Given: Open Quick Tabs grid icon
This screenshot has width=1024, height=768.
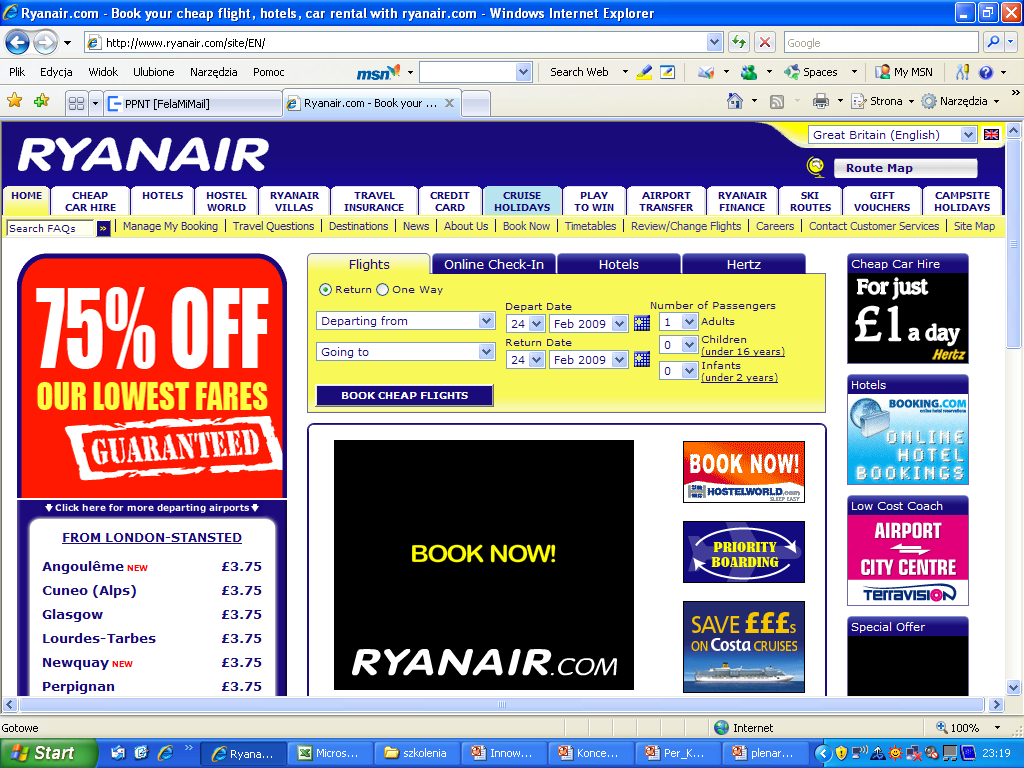Looking at the screenshot, I should pos(76,103).
